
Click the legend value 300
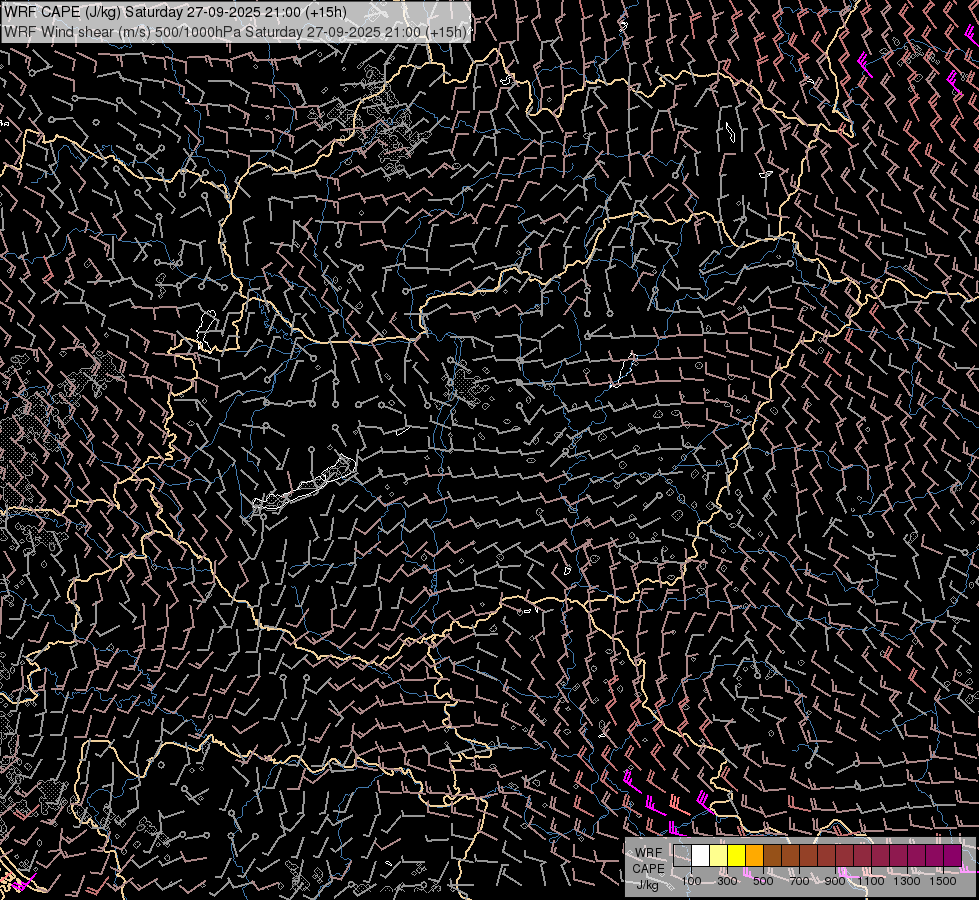click(727, 881)
